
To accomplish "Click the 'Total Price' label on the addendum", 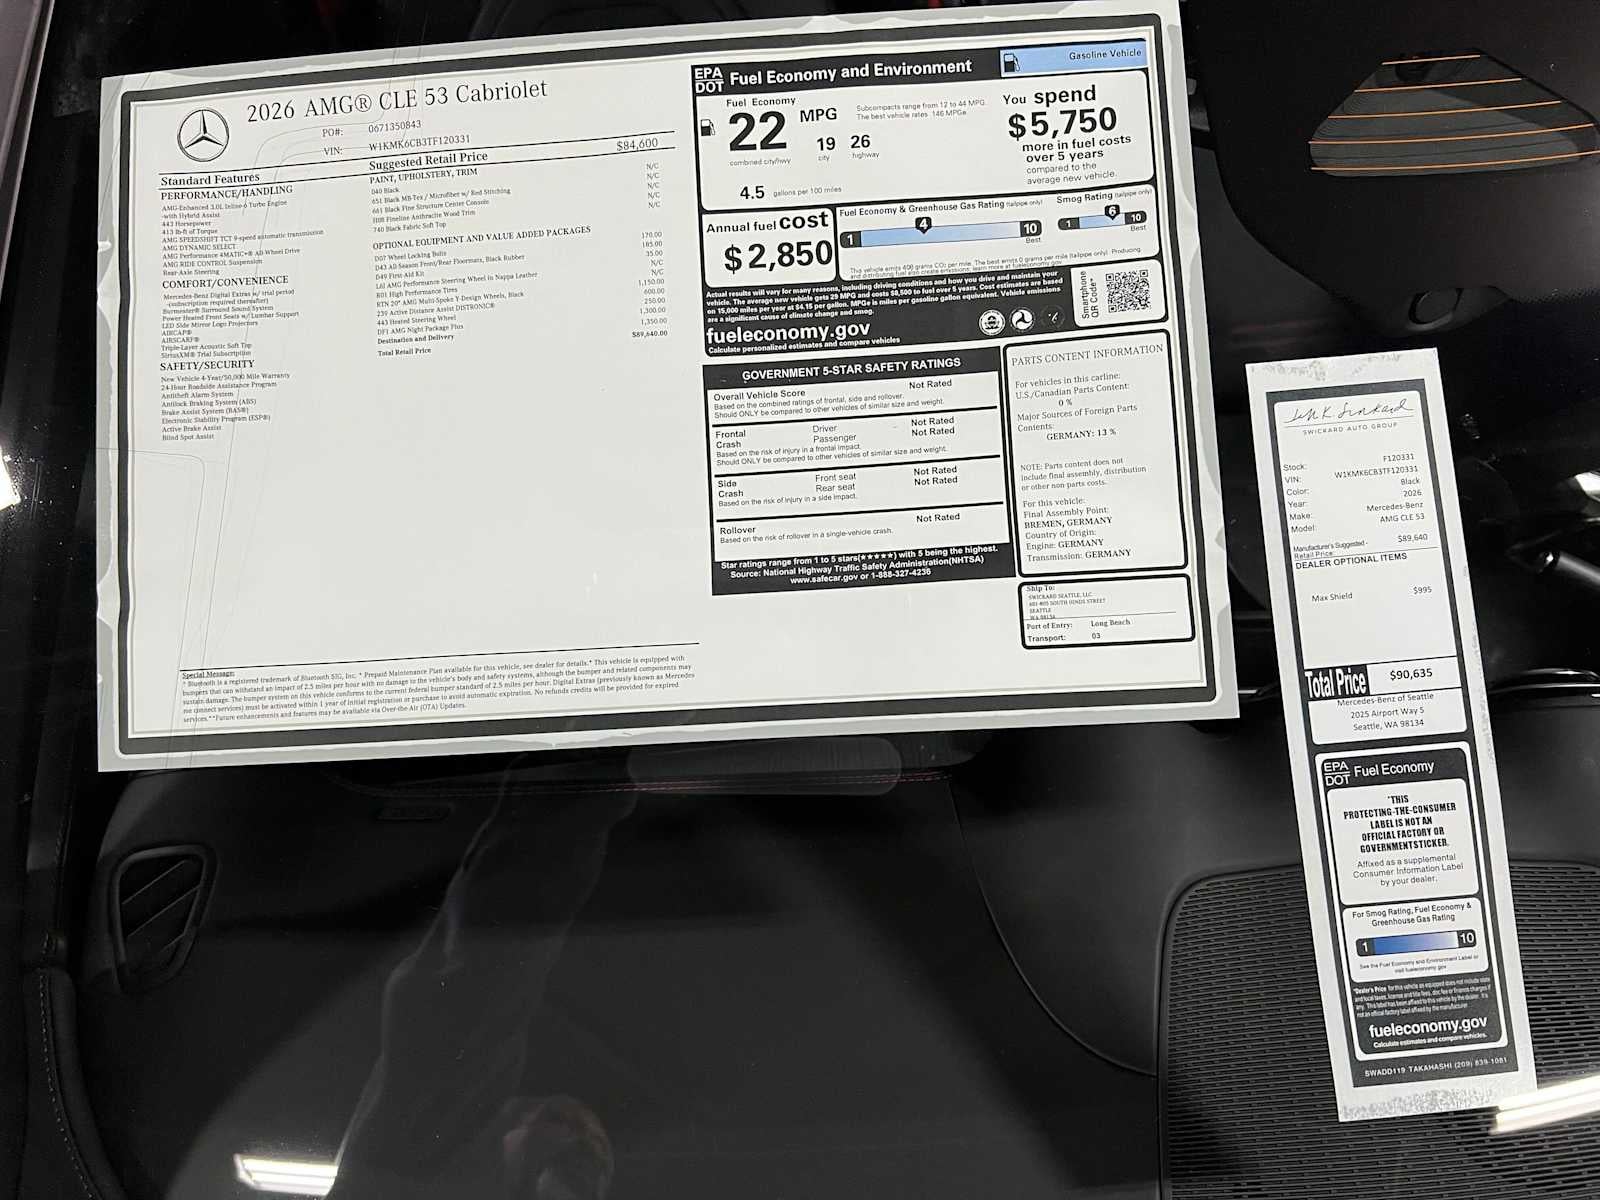I will (1336, 684).
